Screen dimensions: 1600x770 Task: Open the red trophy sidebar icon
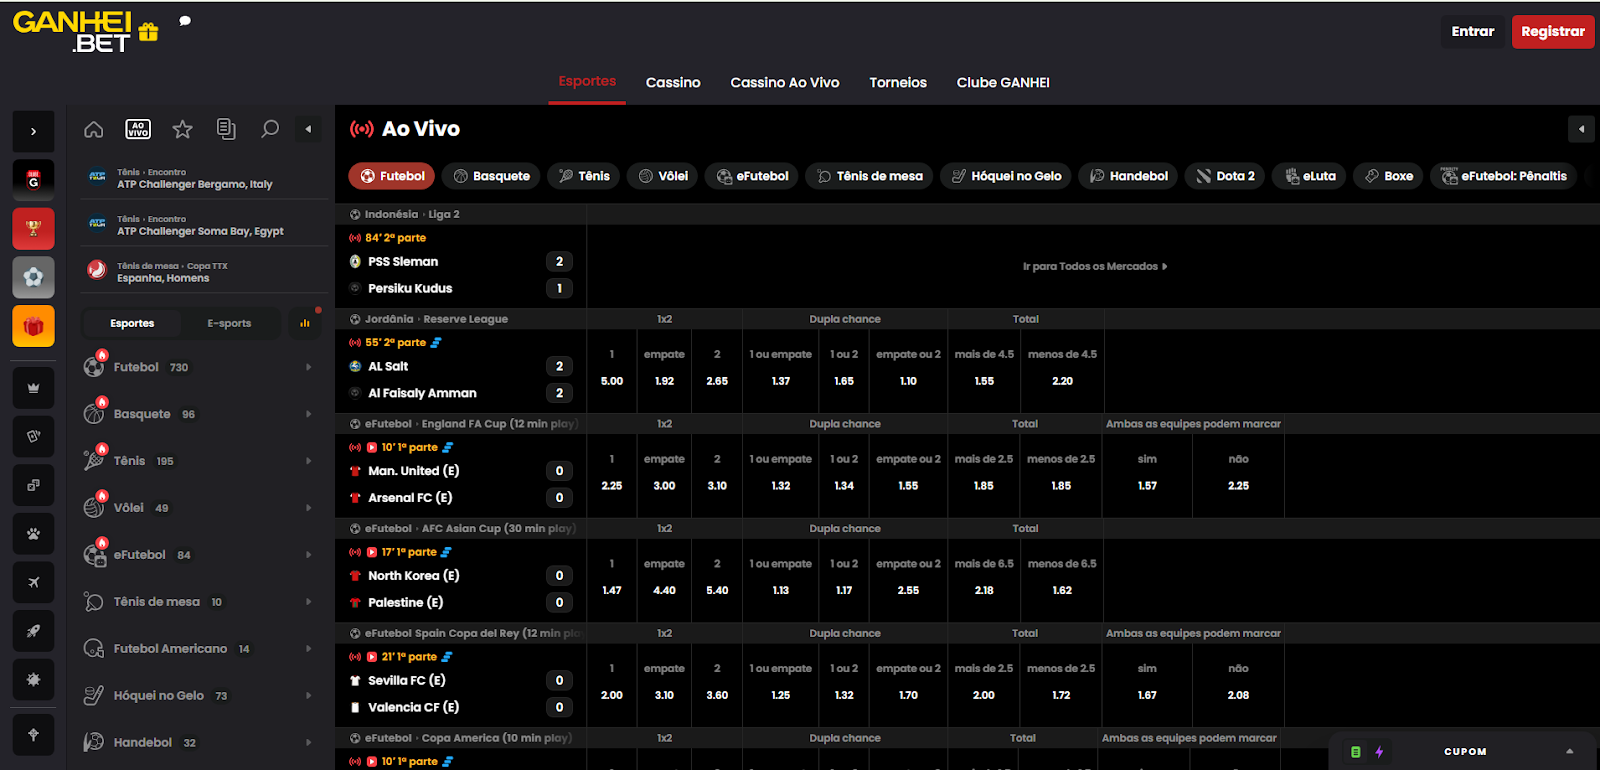point(33,228)
